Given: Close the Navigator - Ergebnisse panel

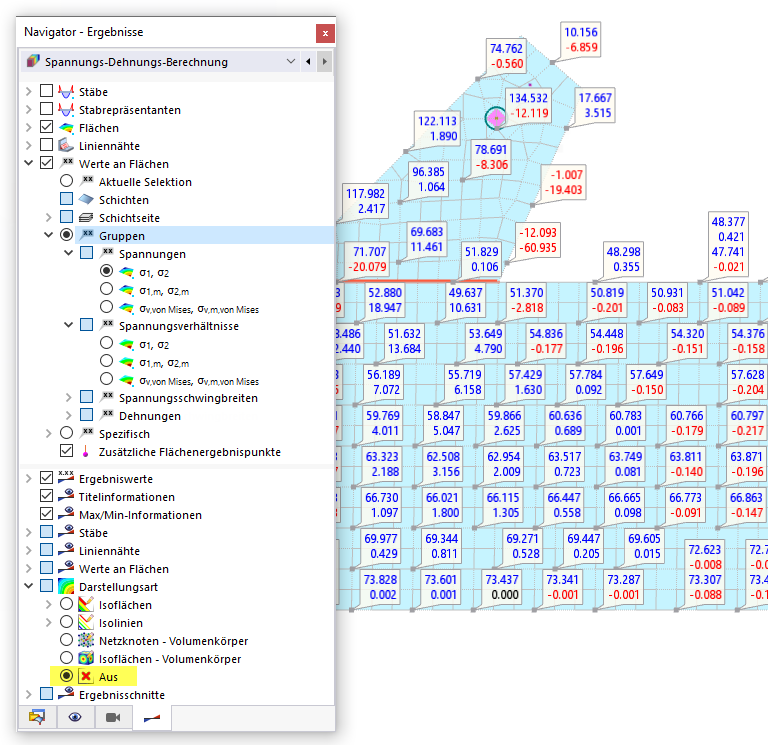Looking at the screenshot, I should coord(325,33).
